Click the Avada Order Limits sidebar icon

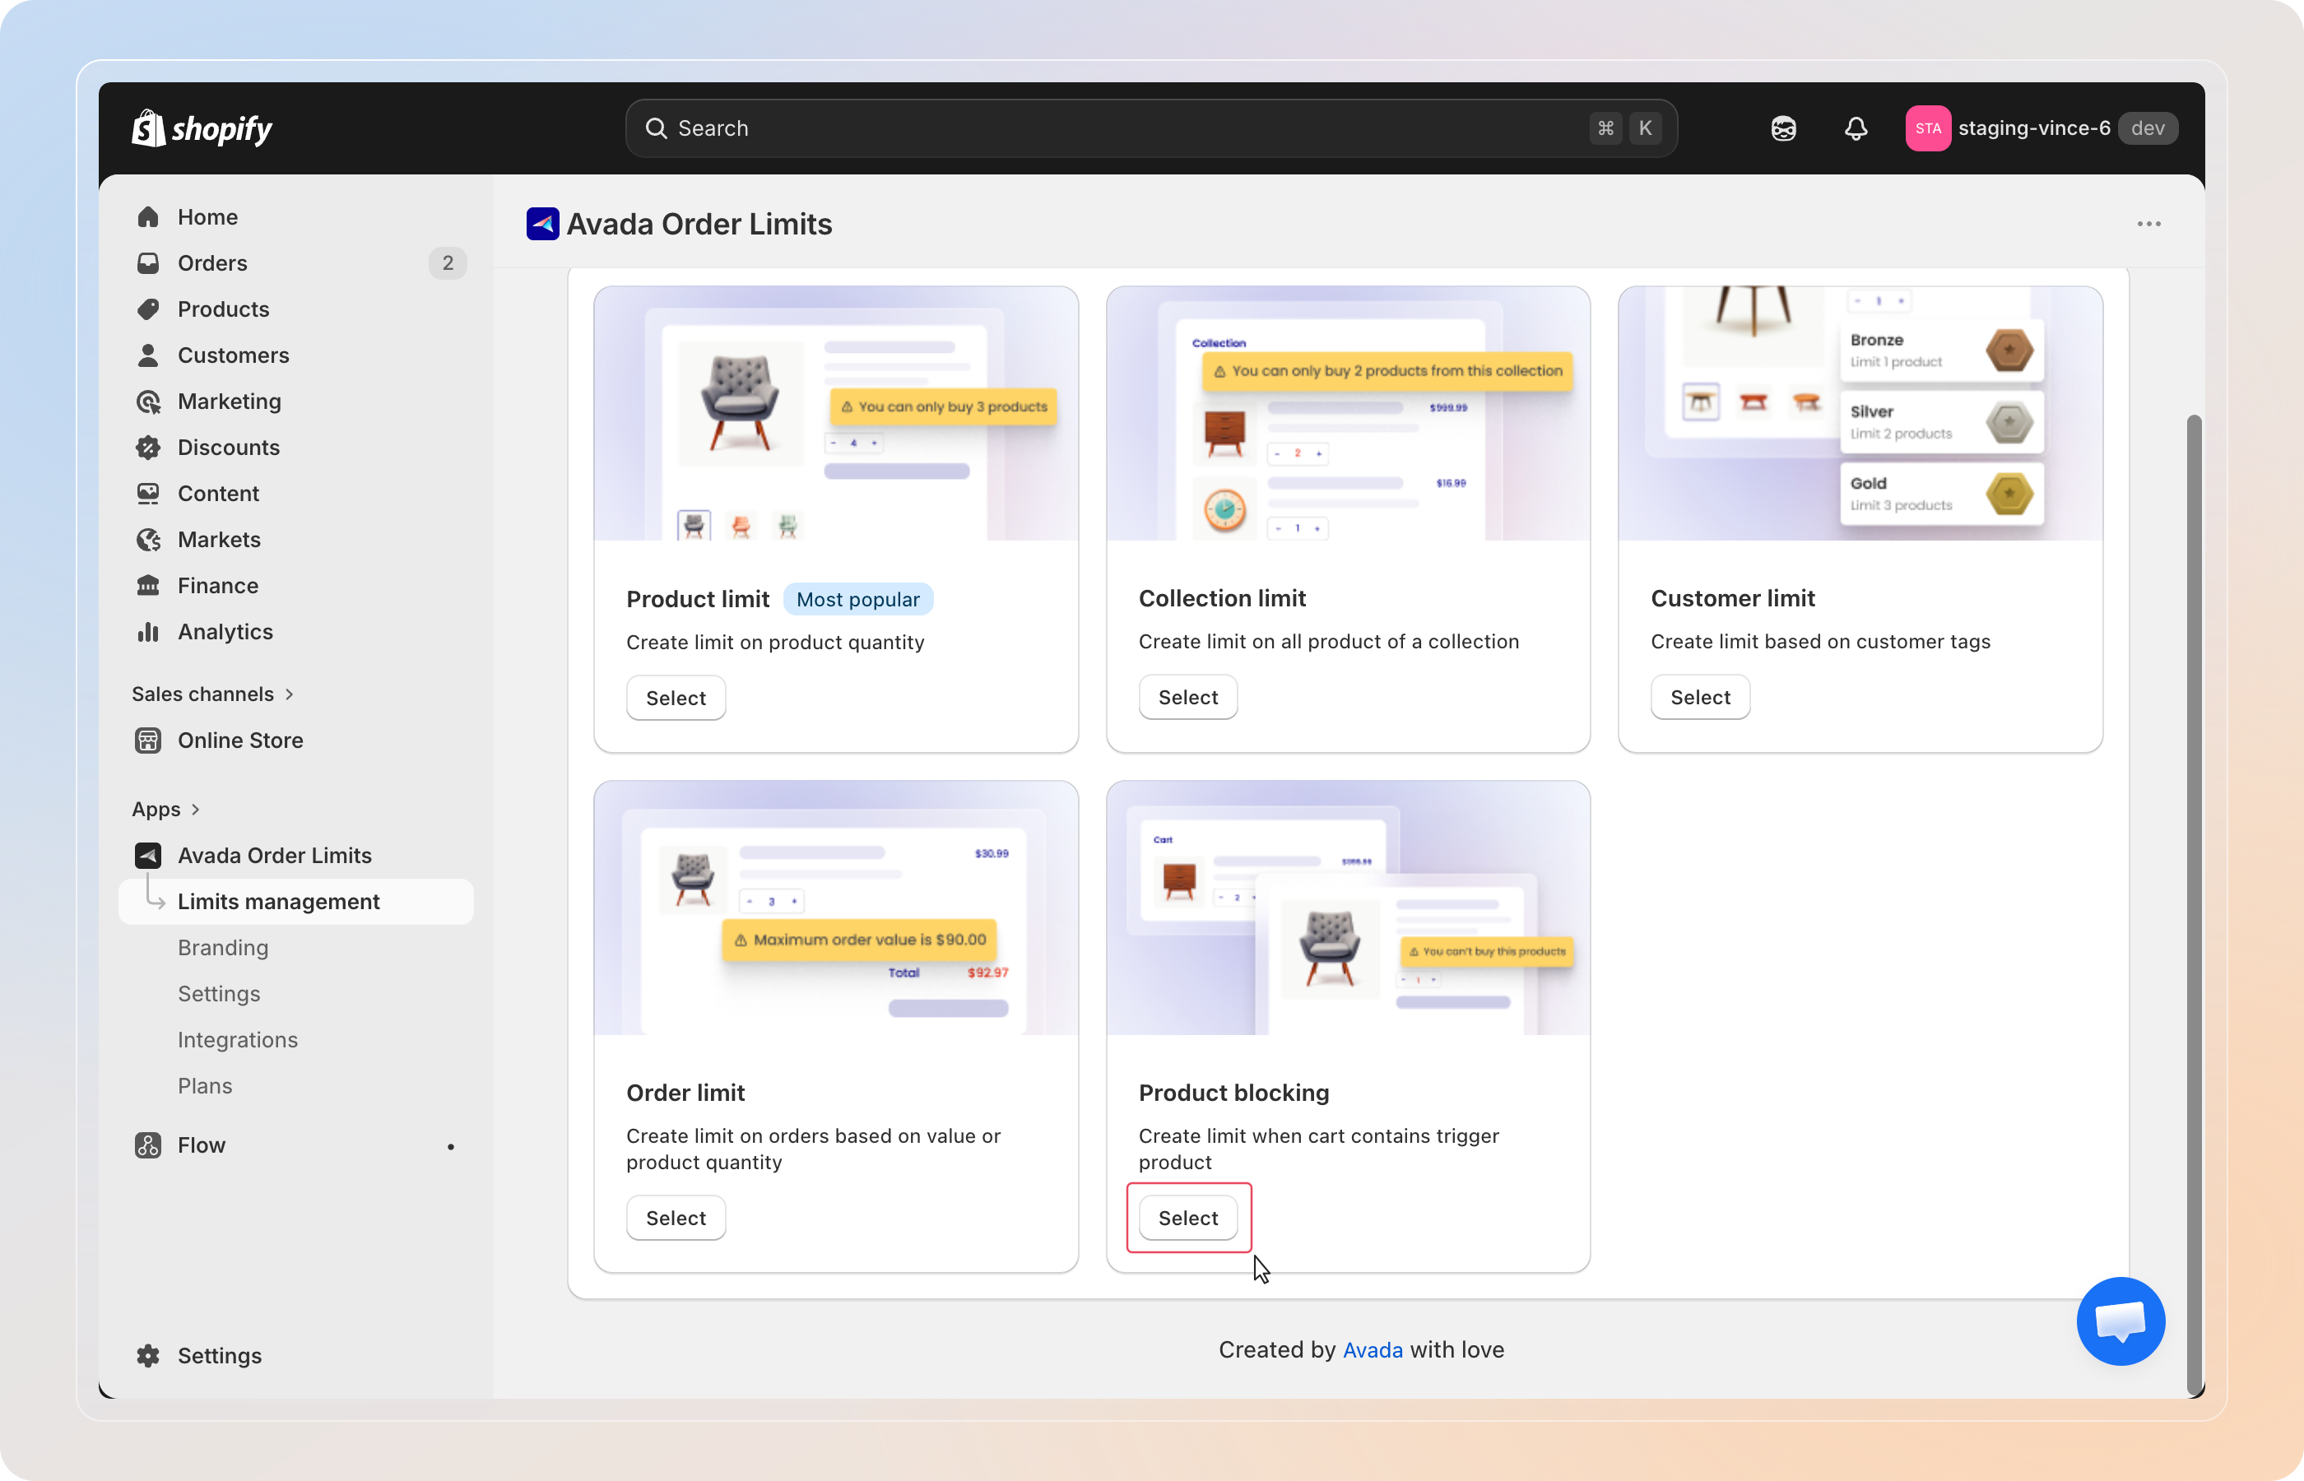(148, 855)
